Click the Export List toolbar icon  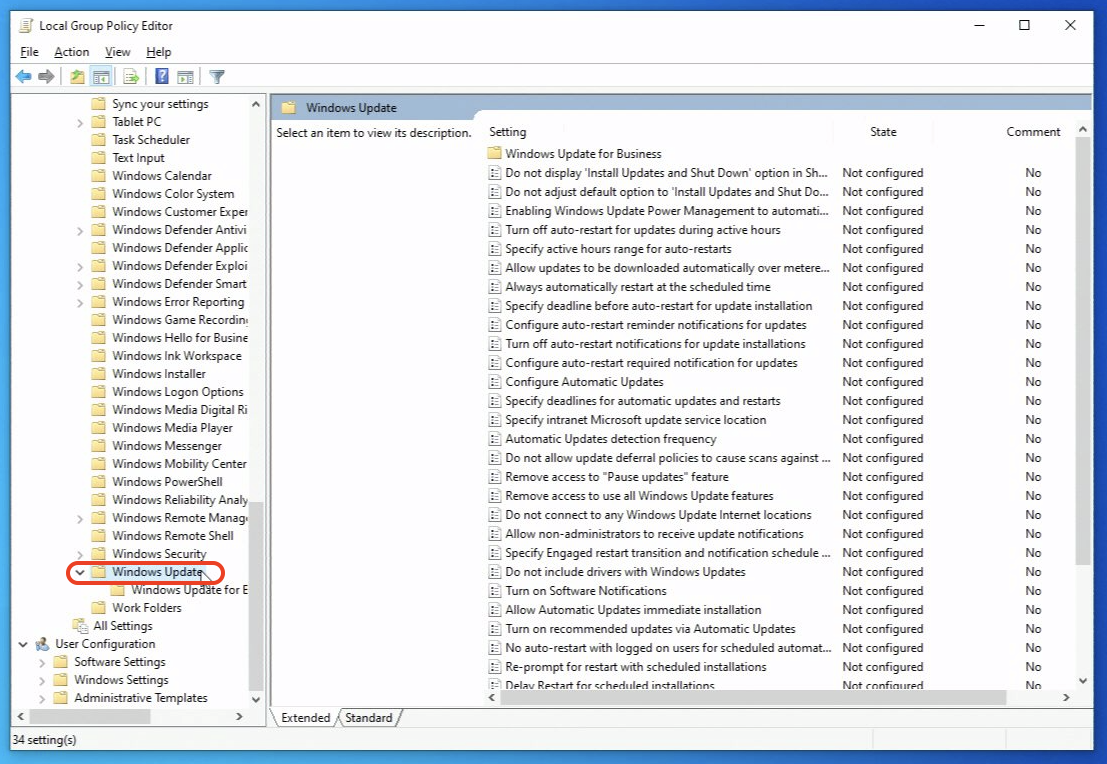131,76
